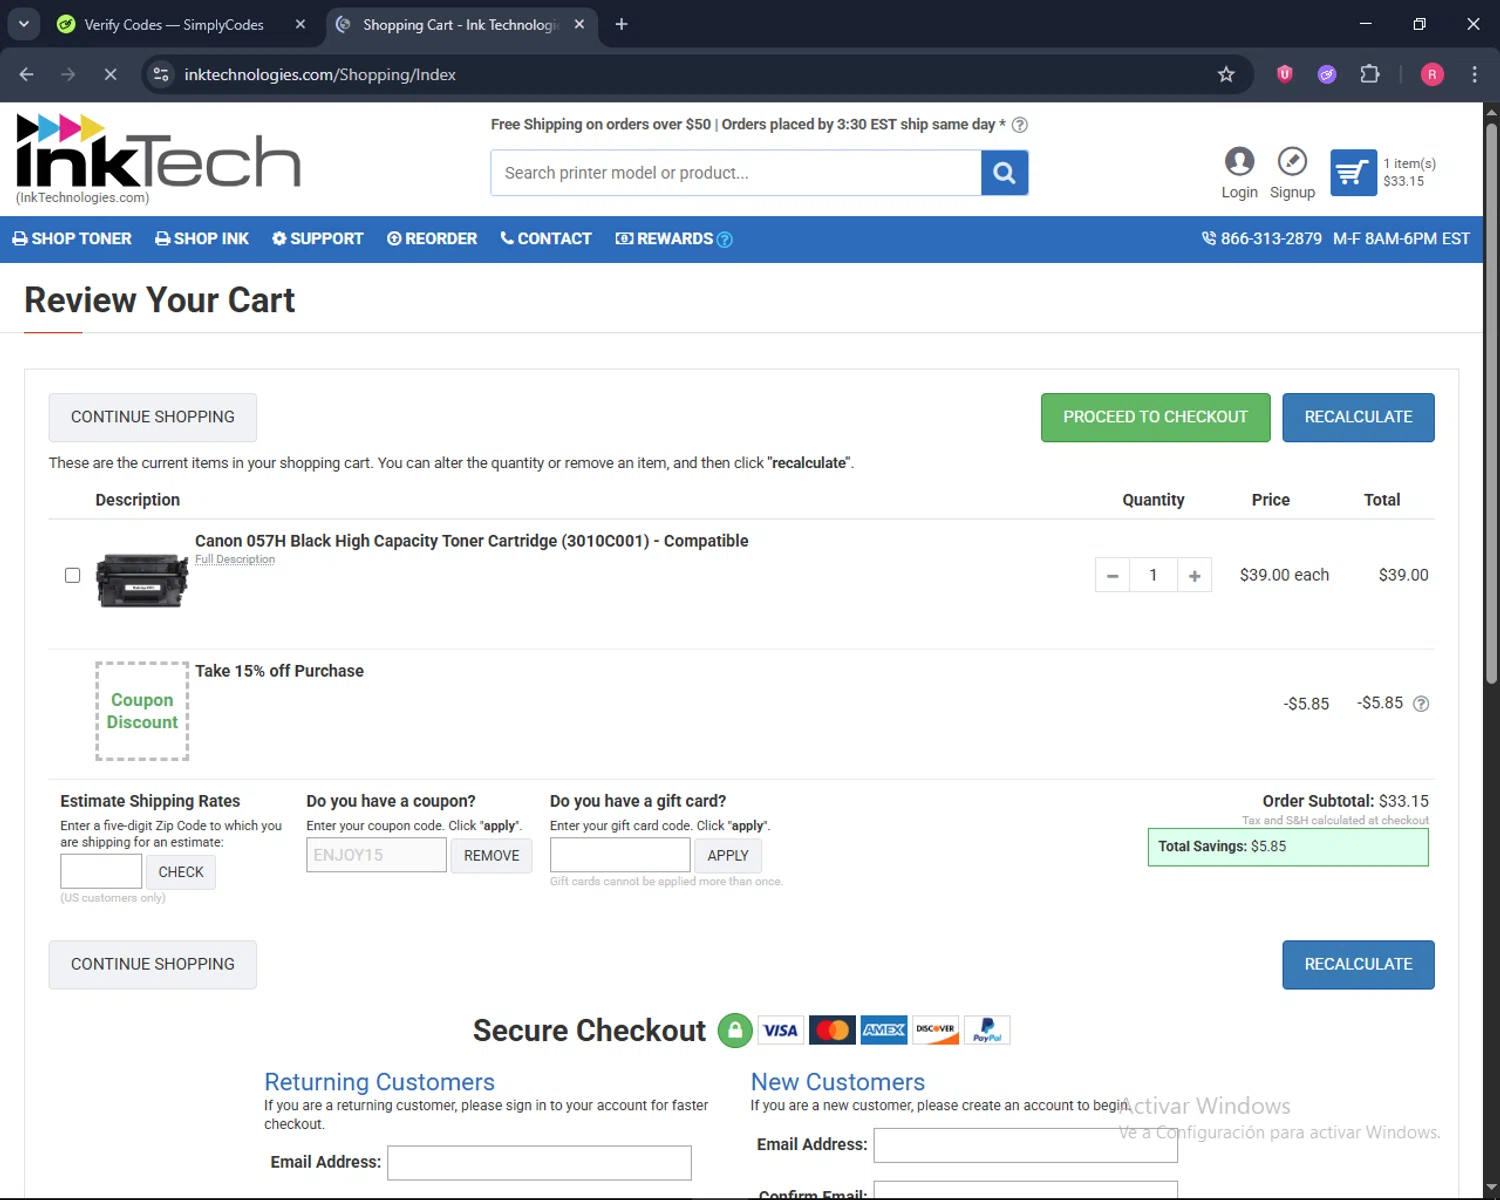Open the Rewards menu item
Image resolution: width=1500 pixels, height=1200 pixels.
point(664,239)
